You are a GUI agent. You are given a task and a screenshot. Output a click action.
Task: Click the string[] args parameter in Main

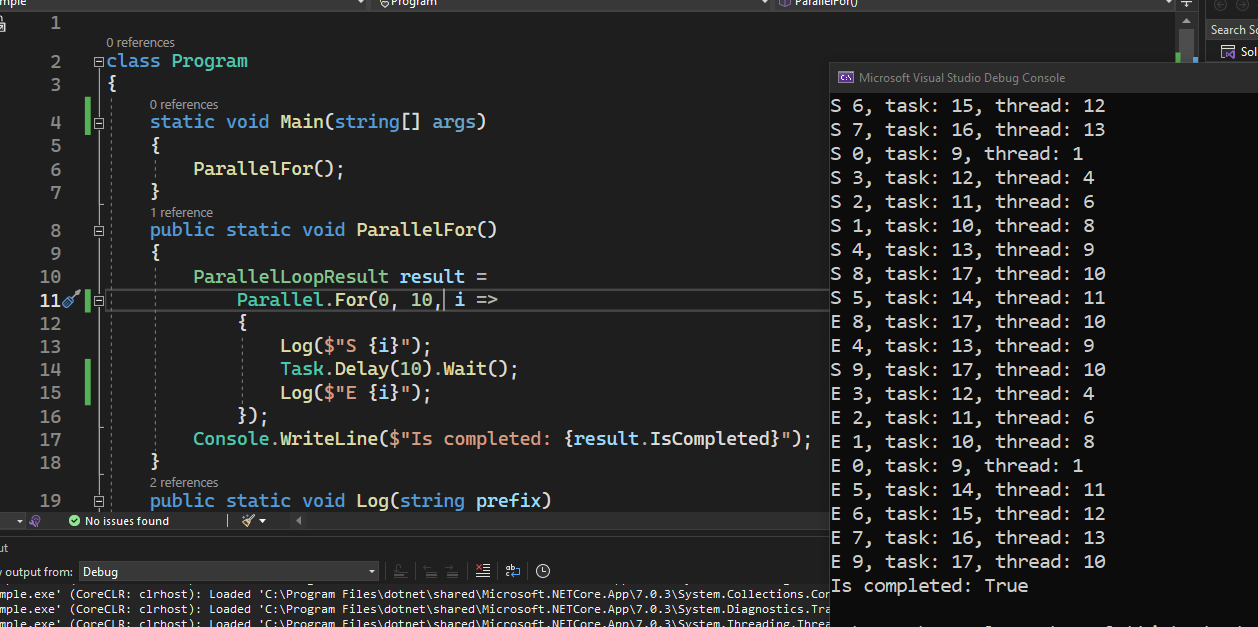pyautogui.click(x=406, y=122)
